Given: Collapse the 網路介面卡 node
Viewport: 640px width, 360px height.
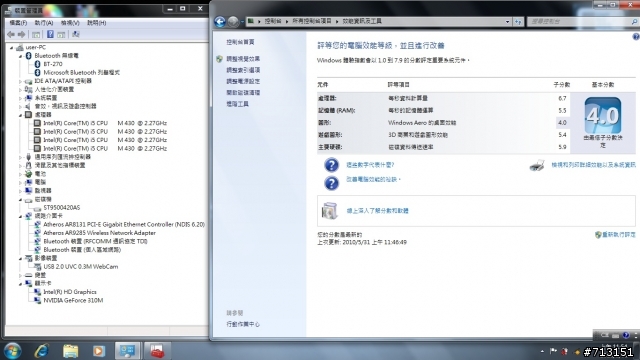Looking at the screenshot, I should tap(20, 216).
